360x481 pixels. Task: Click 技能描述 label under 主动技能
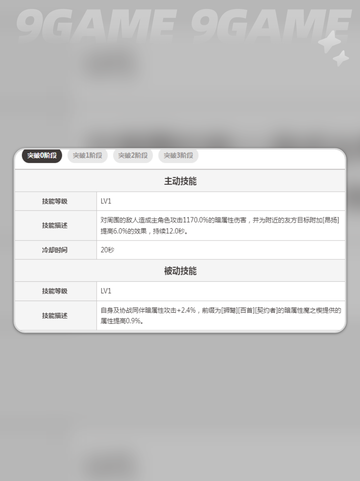click(55, 226)
